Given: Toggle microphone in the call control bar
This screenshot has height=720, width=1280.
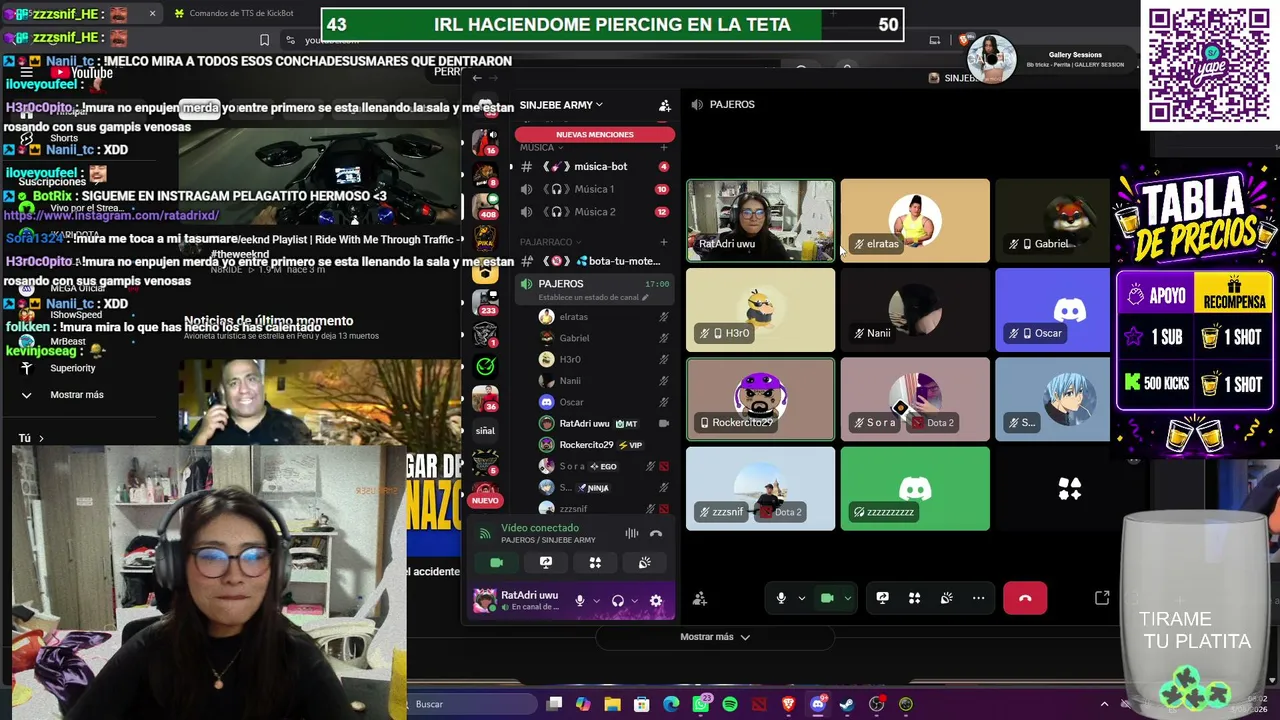Looking at the screenshot, I should [782, 598].
